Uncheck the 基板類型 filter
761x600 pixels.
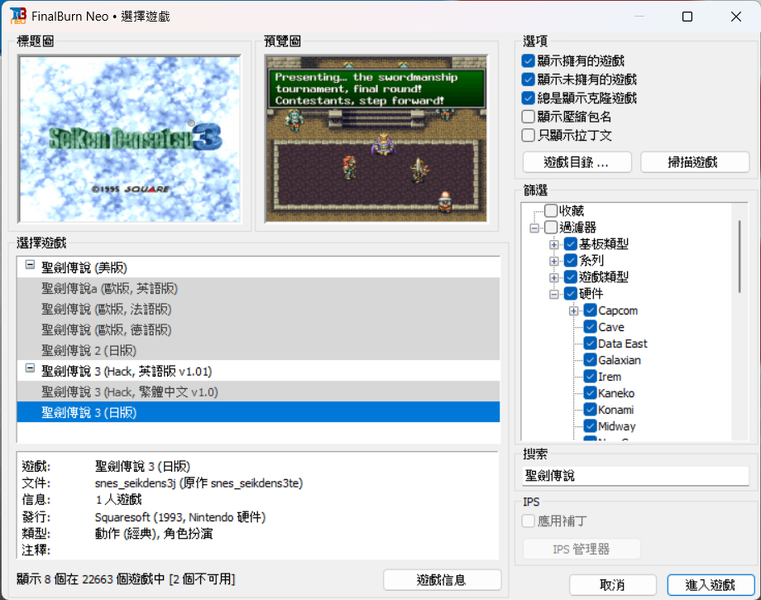pyautogui.click(x=571, y=244)
